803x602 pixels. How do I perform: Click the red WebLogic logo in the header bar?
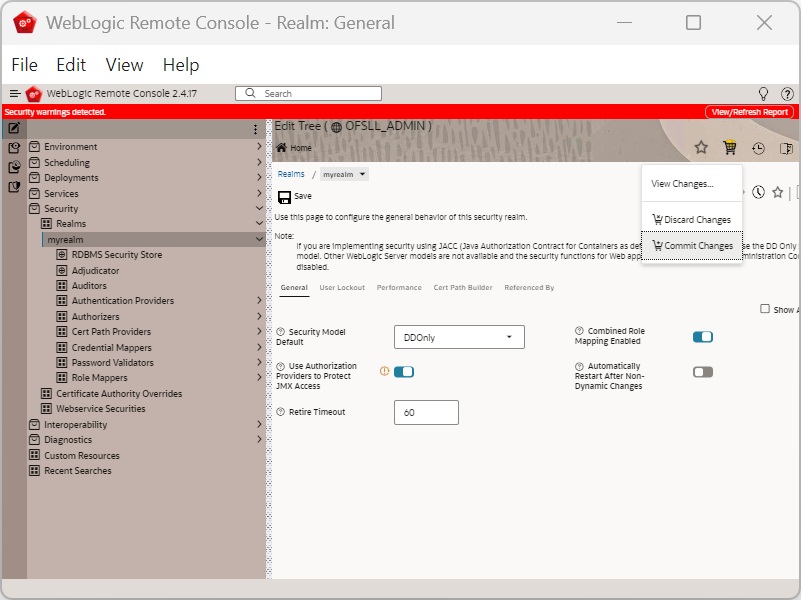pos(34,94)
